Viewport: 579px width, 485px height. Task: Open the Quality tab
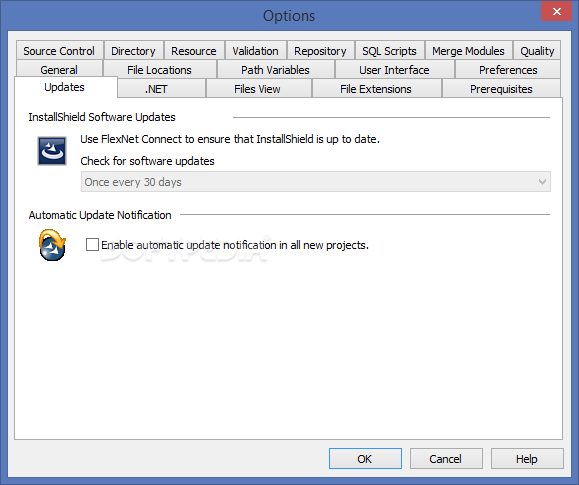tap(537, 50)
